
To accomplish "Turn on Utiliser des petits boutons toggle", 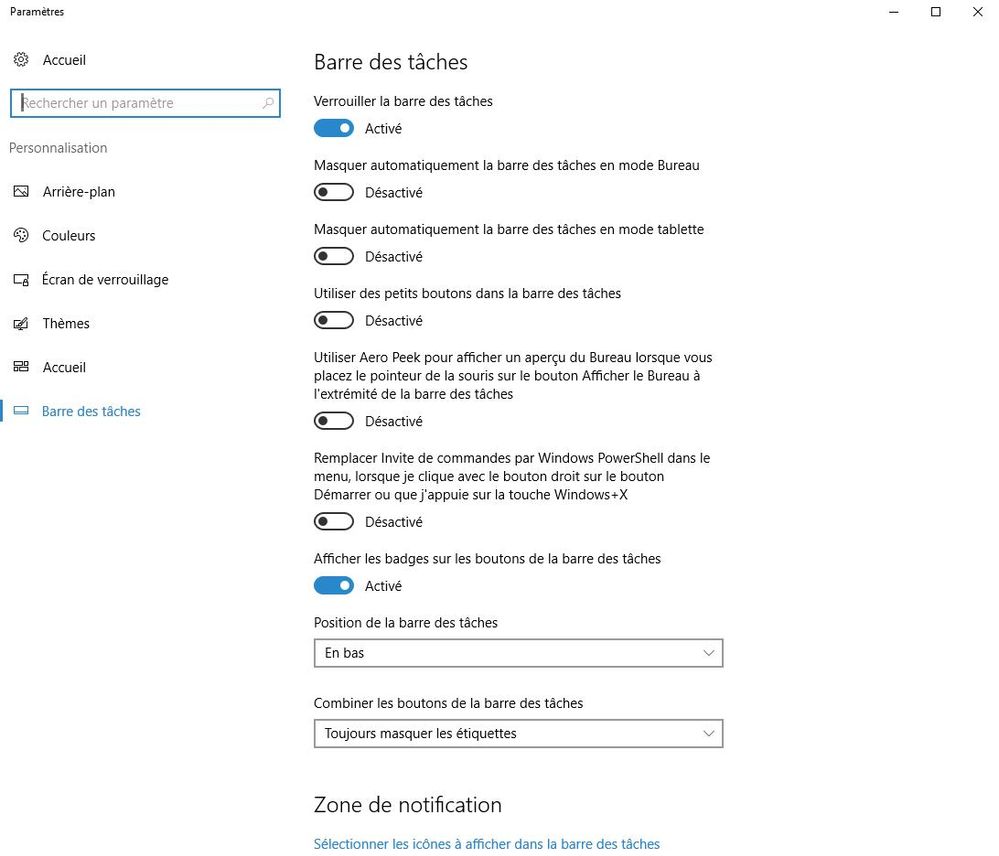I will tap(334, 320).
